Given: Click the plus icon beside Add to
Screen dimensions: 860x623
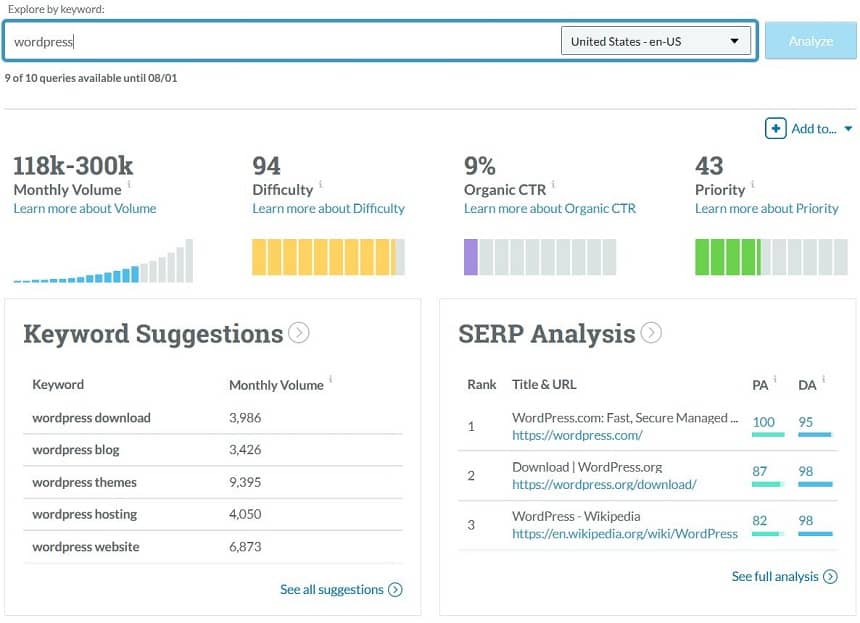Looking at the screenshot, I should pyautogui.click(x=775, y=128).
